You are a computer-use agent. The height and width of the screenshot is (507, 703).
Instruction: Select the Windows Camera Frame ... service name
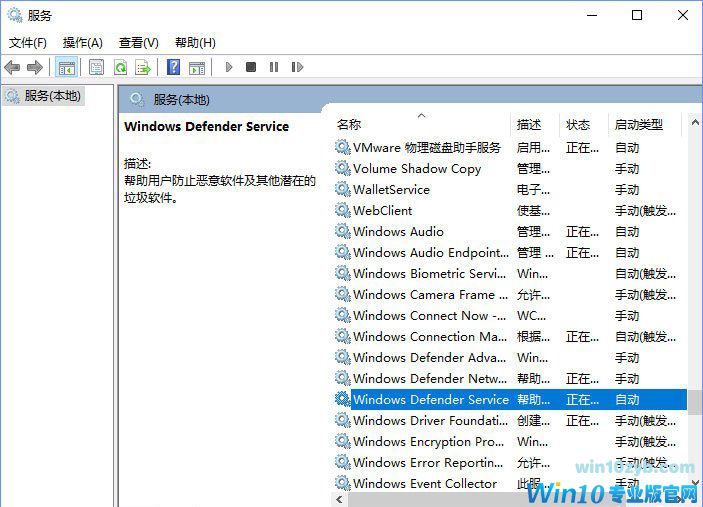[430, 295]
